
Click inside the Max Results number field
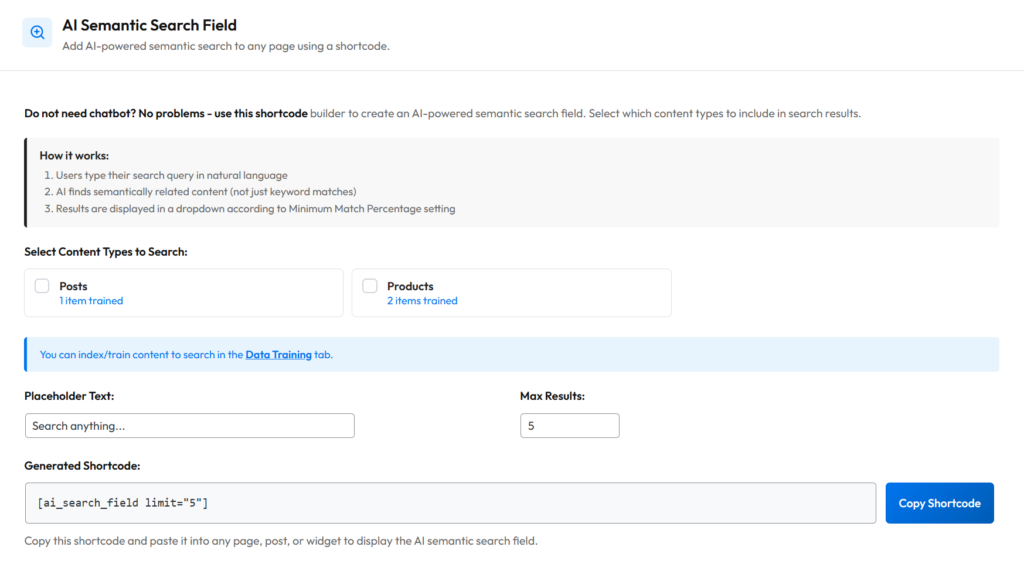[569, 426]
